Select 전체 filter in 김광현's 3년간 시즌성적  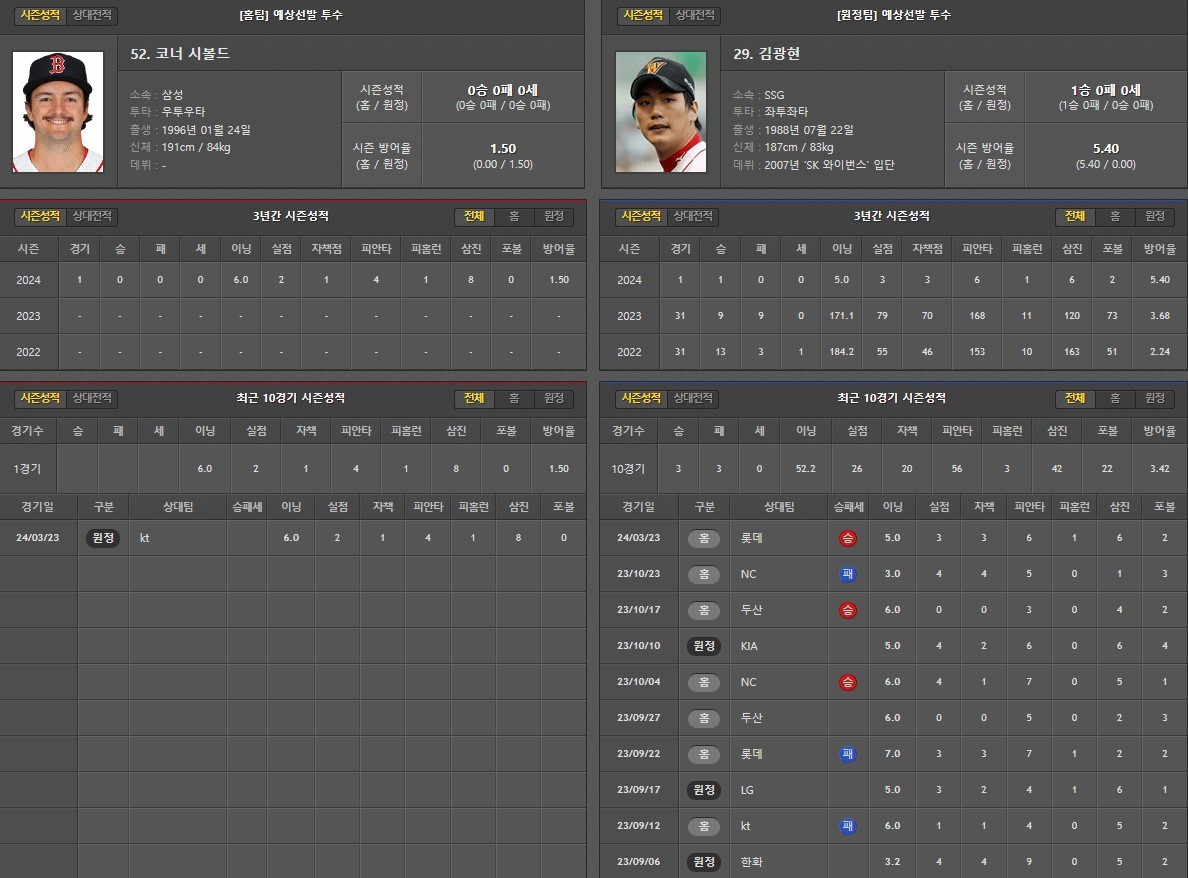1075,217
